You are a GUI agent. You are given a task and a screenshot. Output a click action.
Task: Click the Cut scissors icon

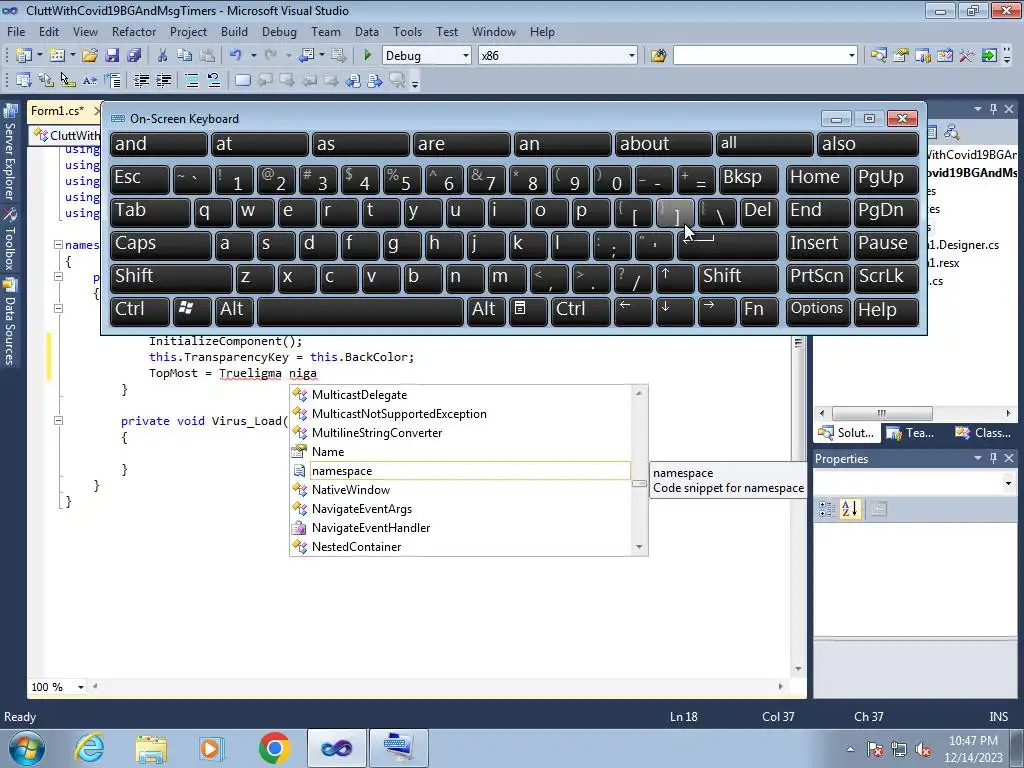tap(163, 56)
